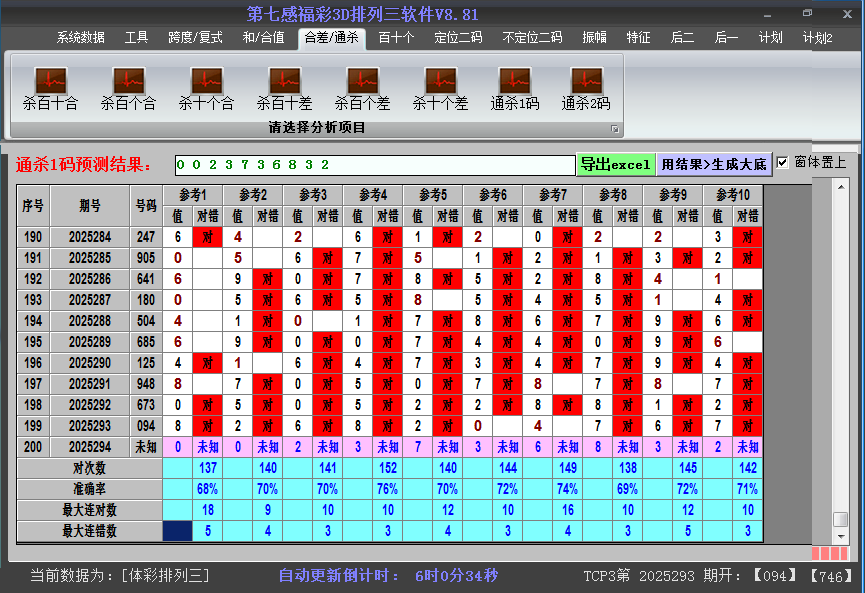The height and width of the screenshot is (593, 865).
Task: Open the 定位二码 tab
Action: 458,38
